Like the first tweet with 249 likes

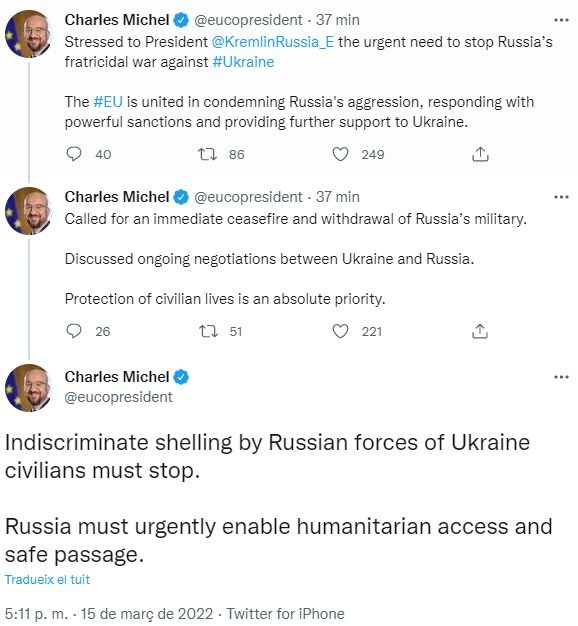[340, 154]
